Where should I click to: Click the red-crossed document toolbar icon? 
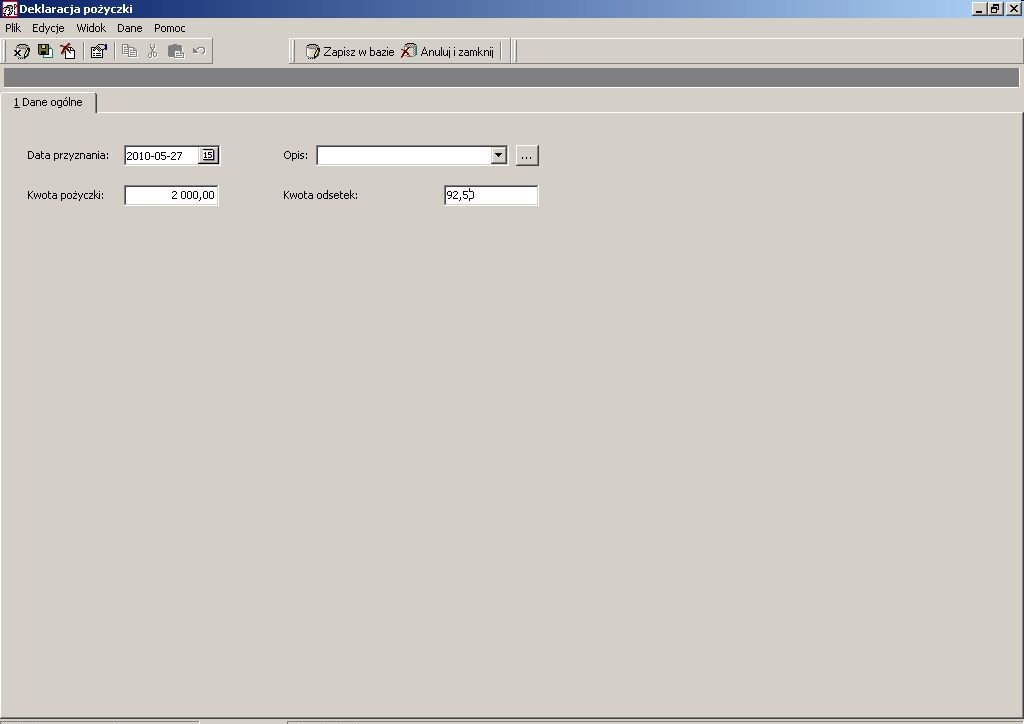[68, 51]
